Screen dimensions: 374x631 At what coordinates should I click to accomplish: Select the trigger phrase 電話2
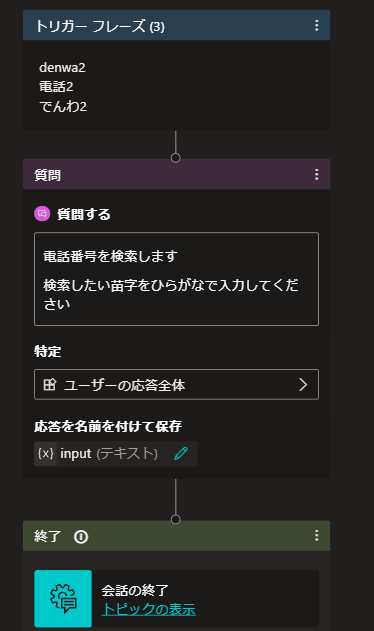point(56,87)
